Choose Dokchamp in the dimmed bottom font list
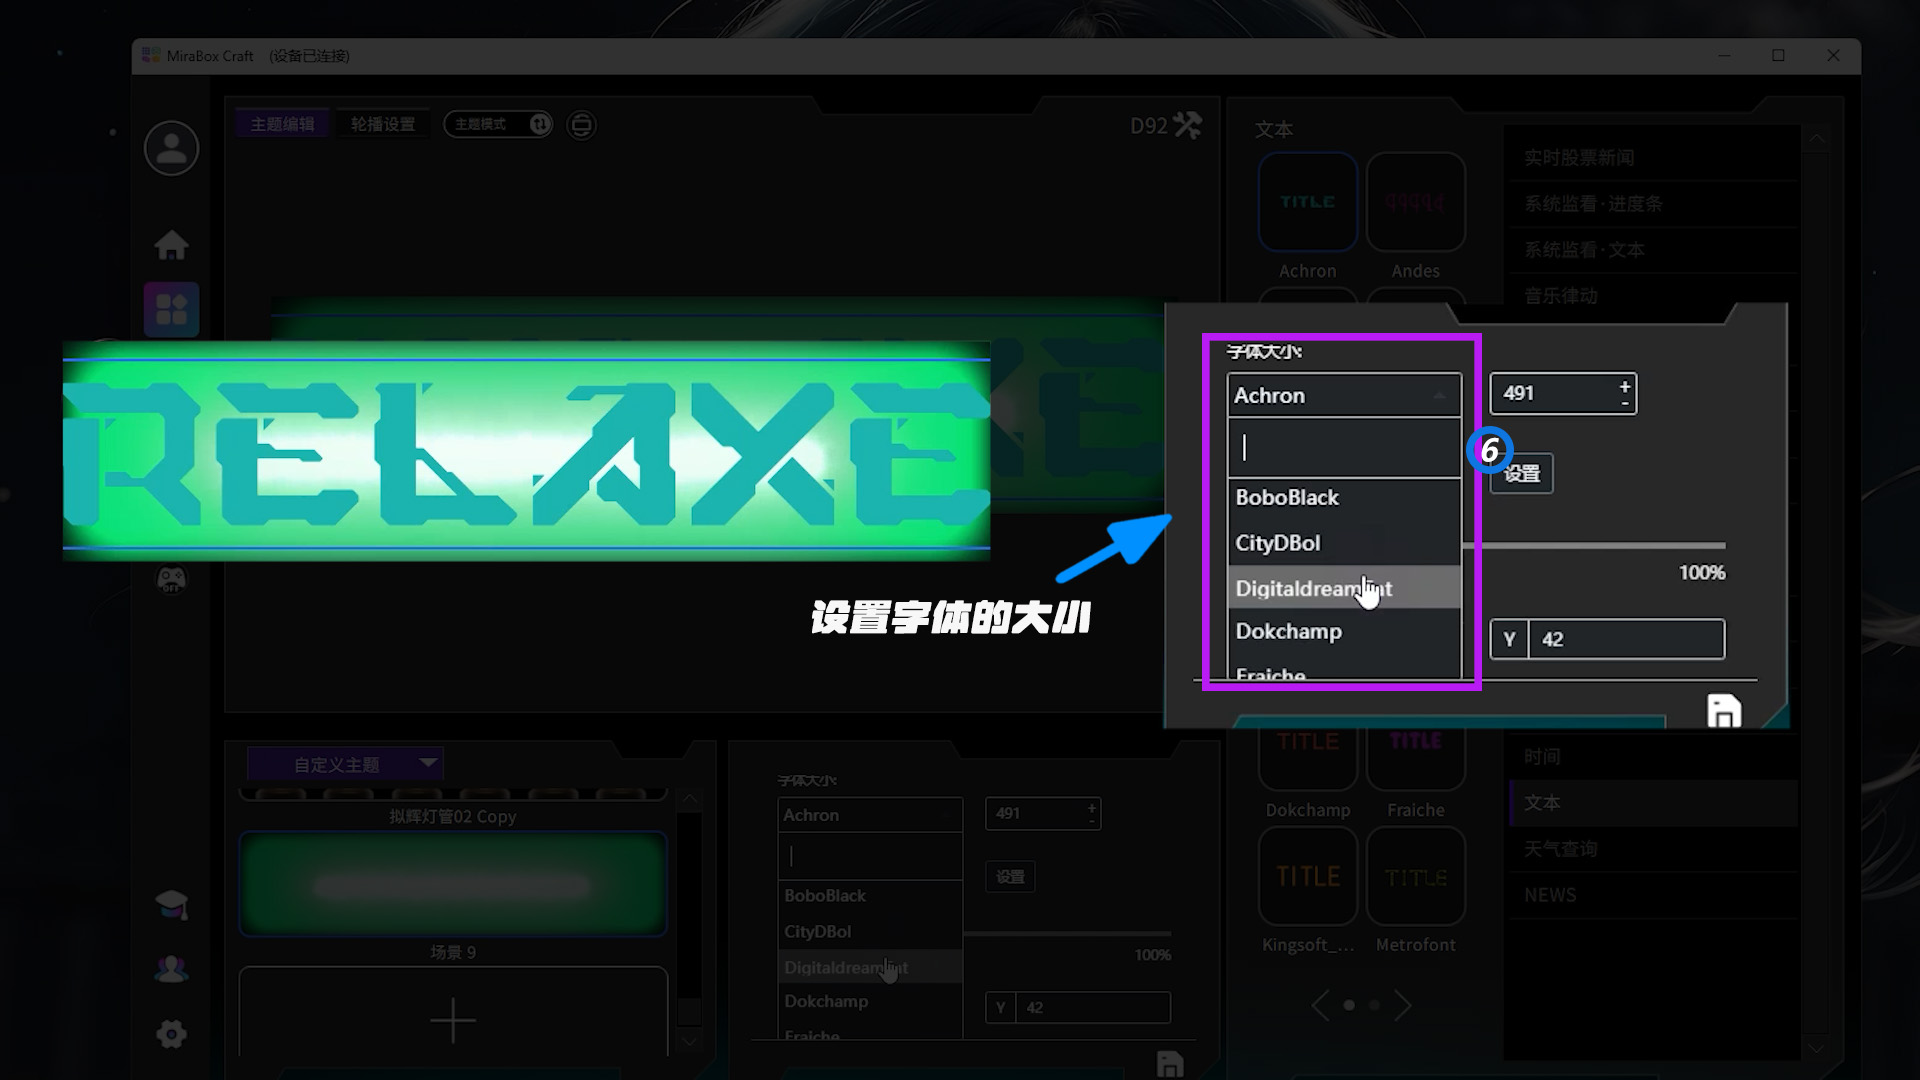The height and width of the screenshot is (1080, 1920). [x=870, y=1001]
